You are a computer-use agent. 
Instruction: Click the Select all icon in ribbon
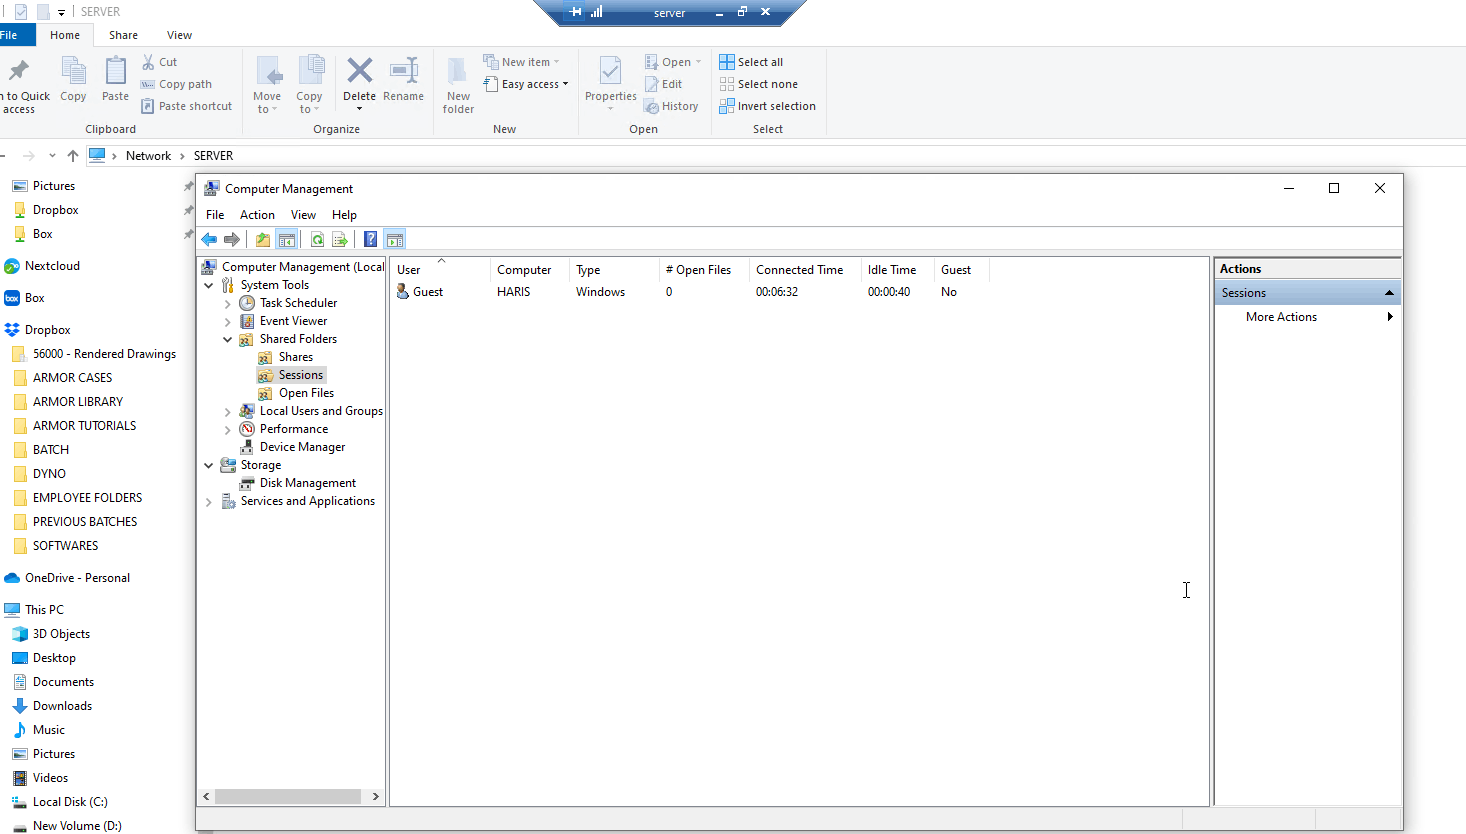tap(727, 62)
